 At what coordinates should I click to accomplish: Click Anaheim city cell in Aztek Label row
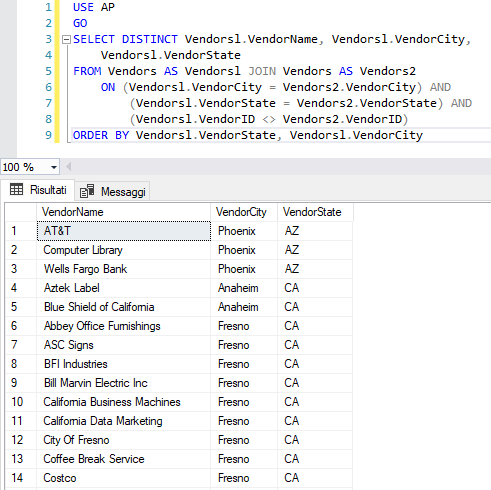tap(244, 288)
